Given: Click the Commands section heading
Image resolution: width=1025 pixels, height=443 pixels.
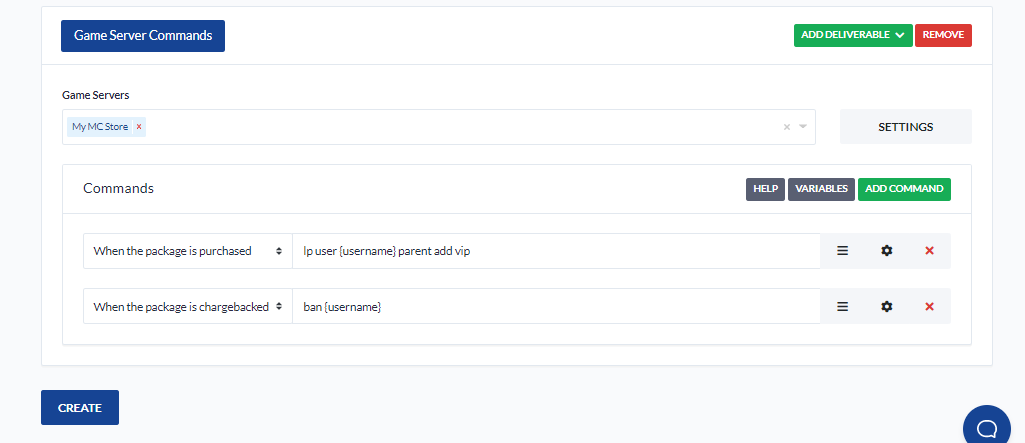Looking at the screenshot, I should pos(118,189).
